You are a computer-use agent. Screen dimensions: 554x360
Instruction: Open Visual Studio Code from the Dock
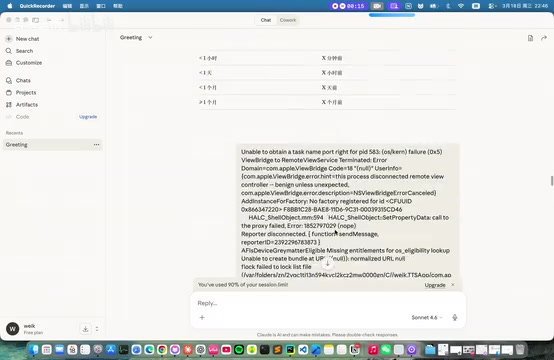point(303,350)
